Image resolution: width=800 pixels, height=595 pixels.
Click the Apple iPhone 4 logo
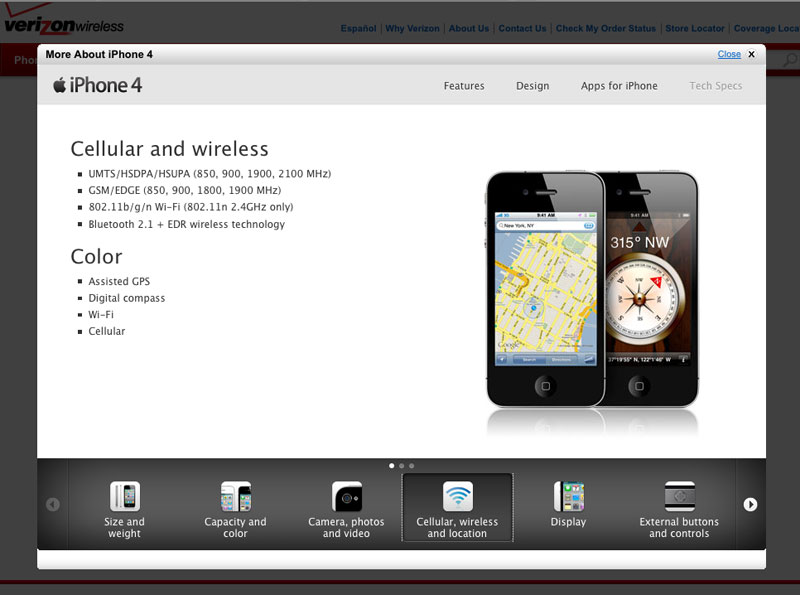tap(97, 85)
